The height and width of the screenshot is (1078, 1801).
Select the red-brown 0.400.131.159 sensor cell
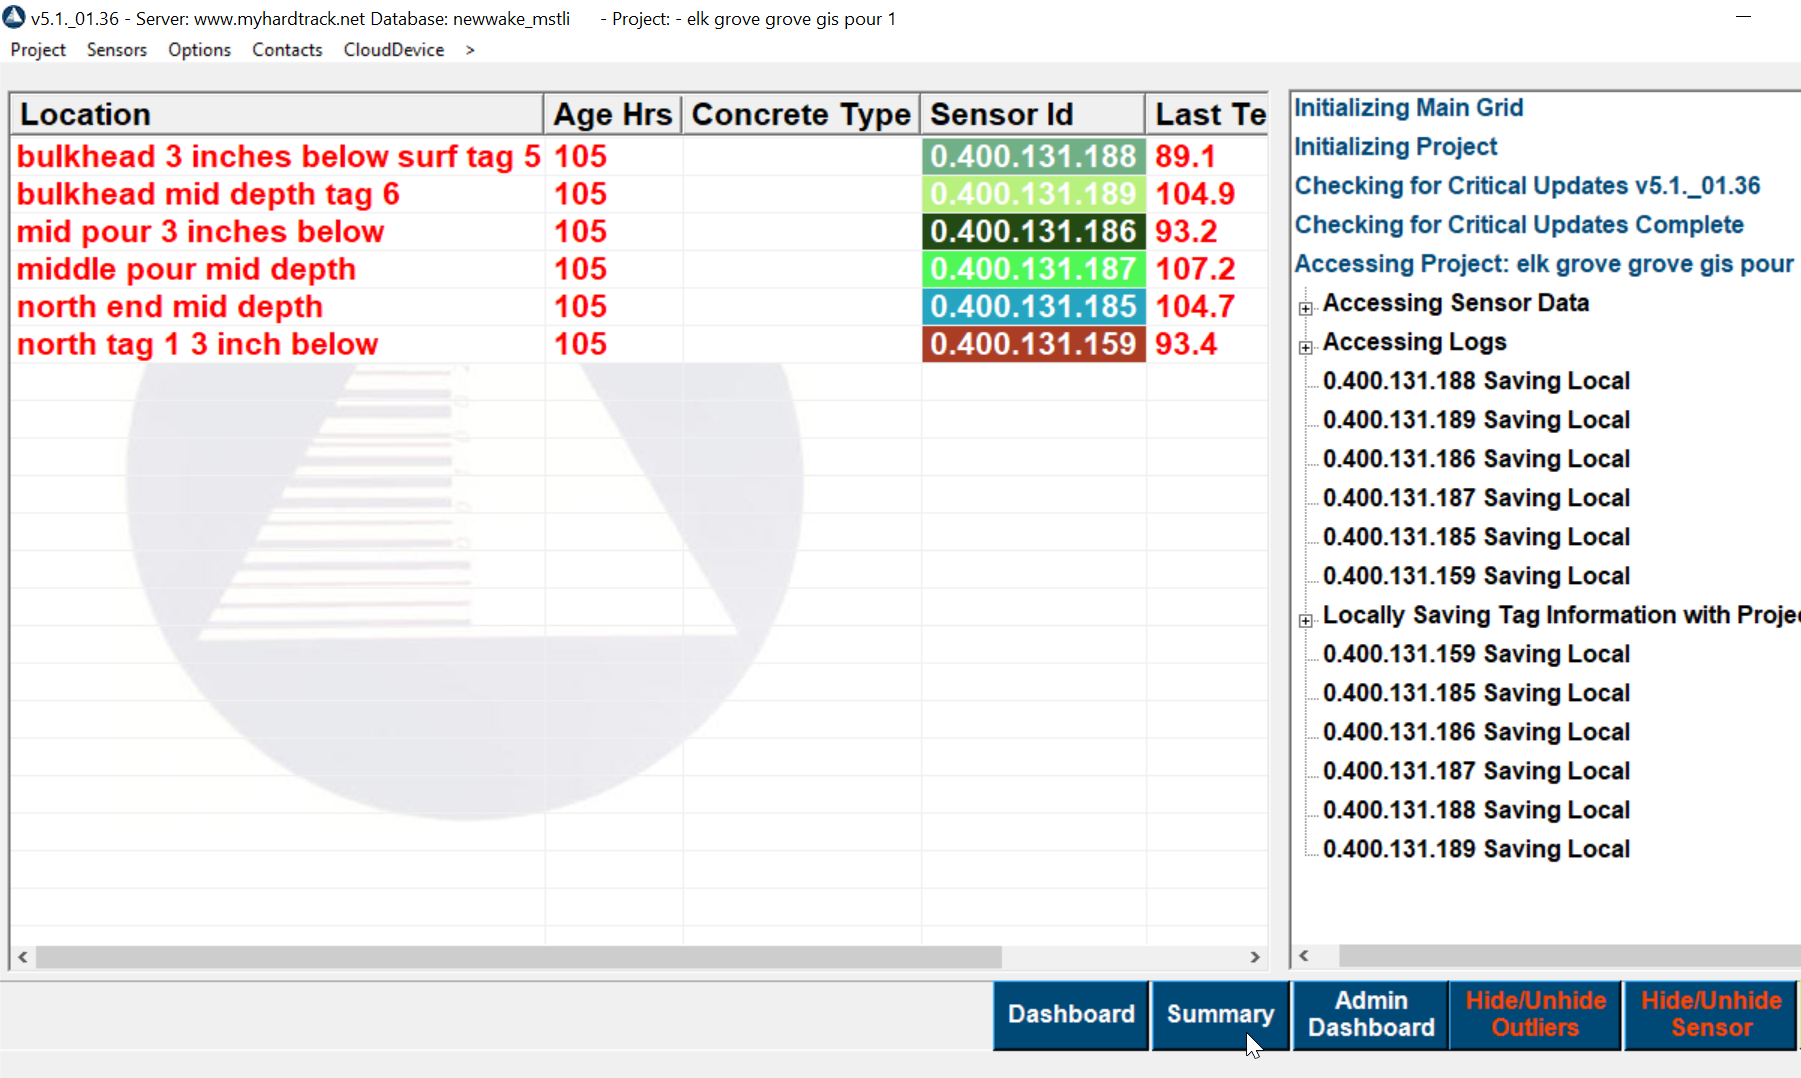[1033, 344]
